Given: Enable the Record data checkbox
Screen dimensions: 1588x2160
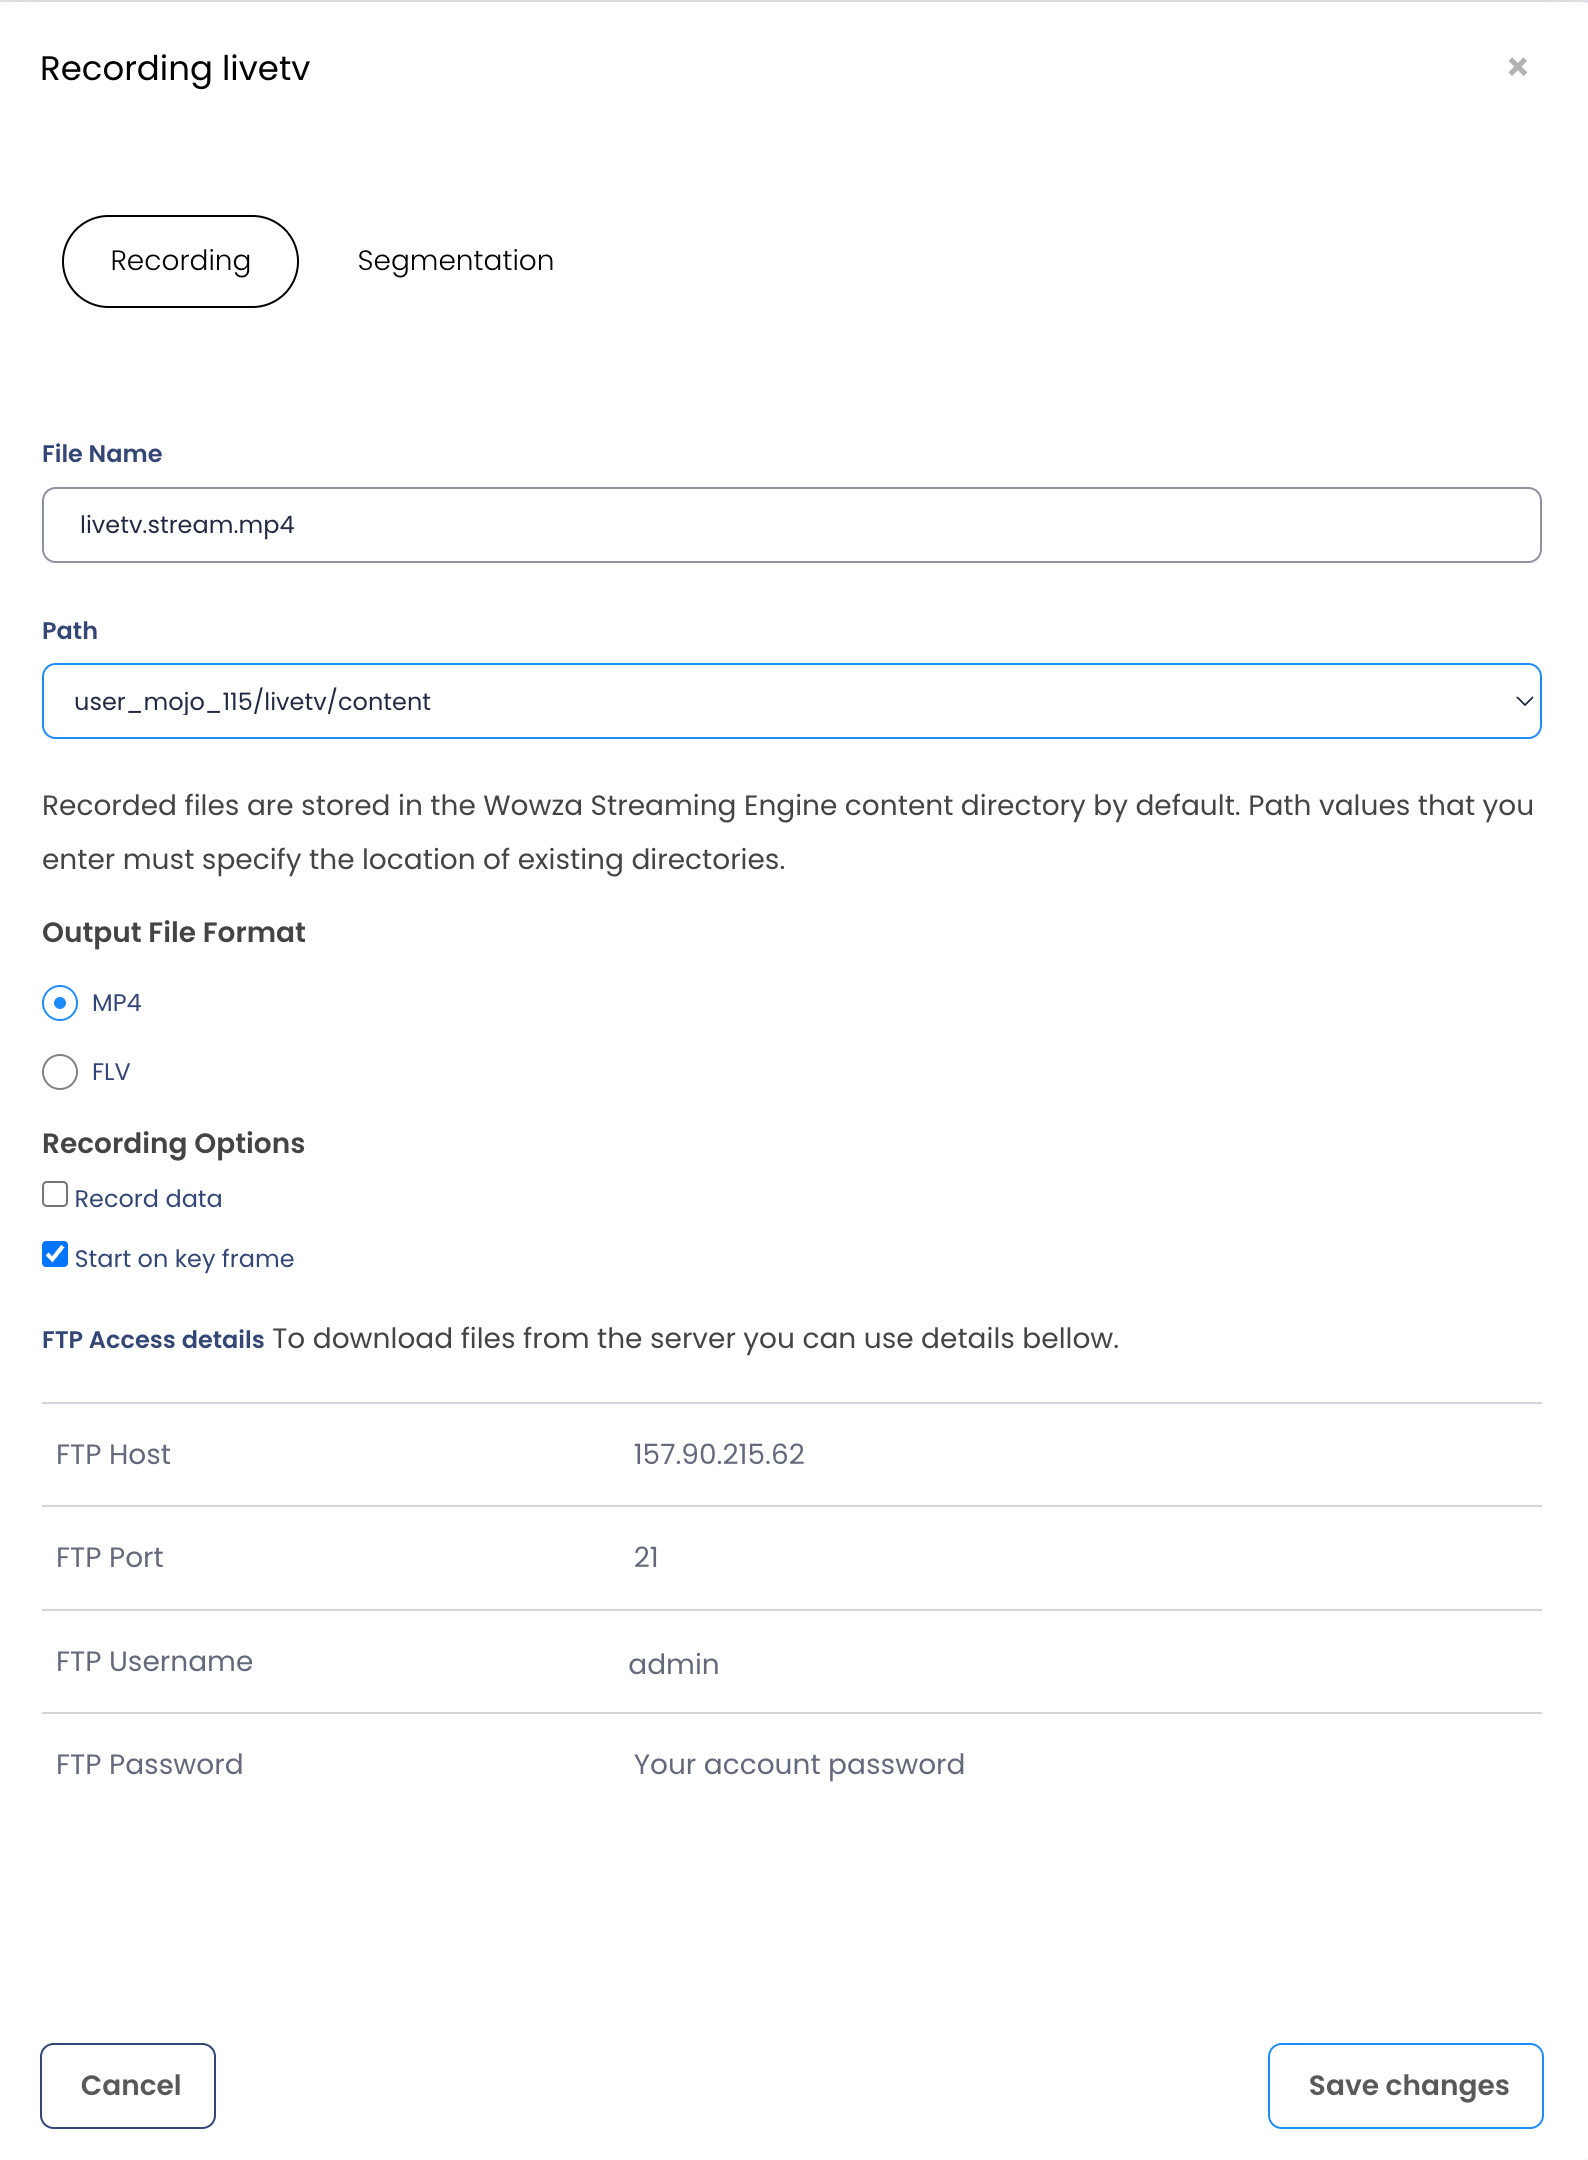Looking at the screenshot, I should (x=55, y=1195).
